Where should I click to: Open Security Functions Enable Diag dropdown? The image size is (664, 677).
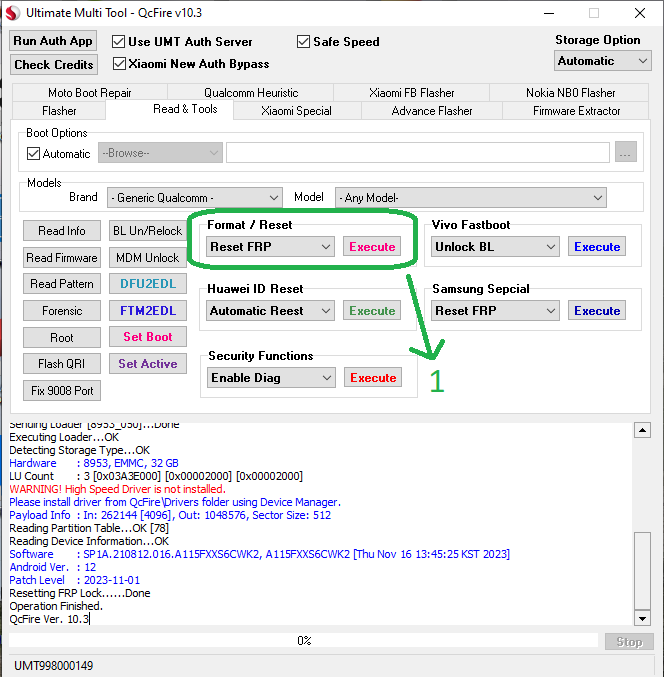(x=271, y=377)
